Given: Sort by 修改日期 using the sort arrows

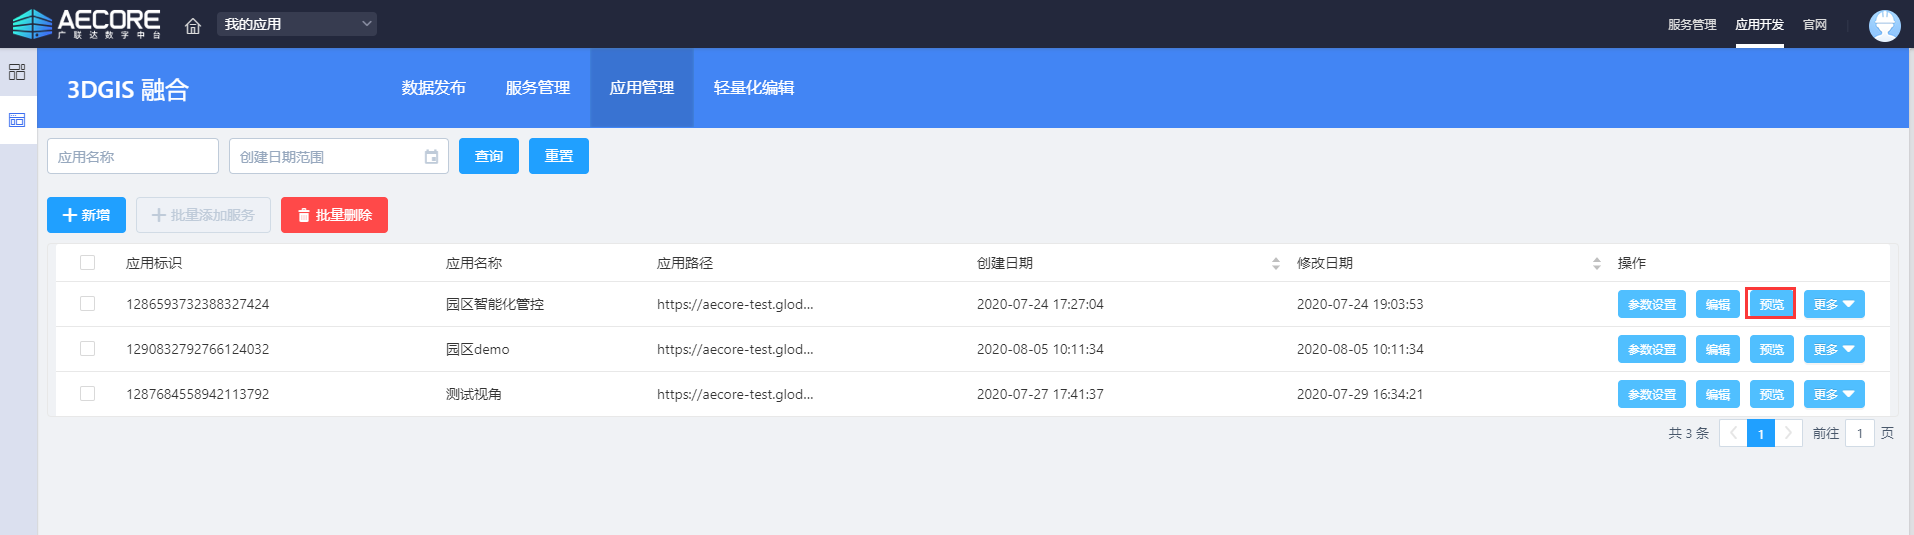Looking at the screenshot, I should coord(1596,263).
